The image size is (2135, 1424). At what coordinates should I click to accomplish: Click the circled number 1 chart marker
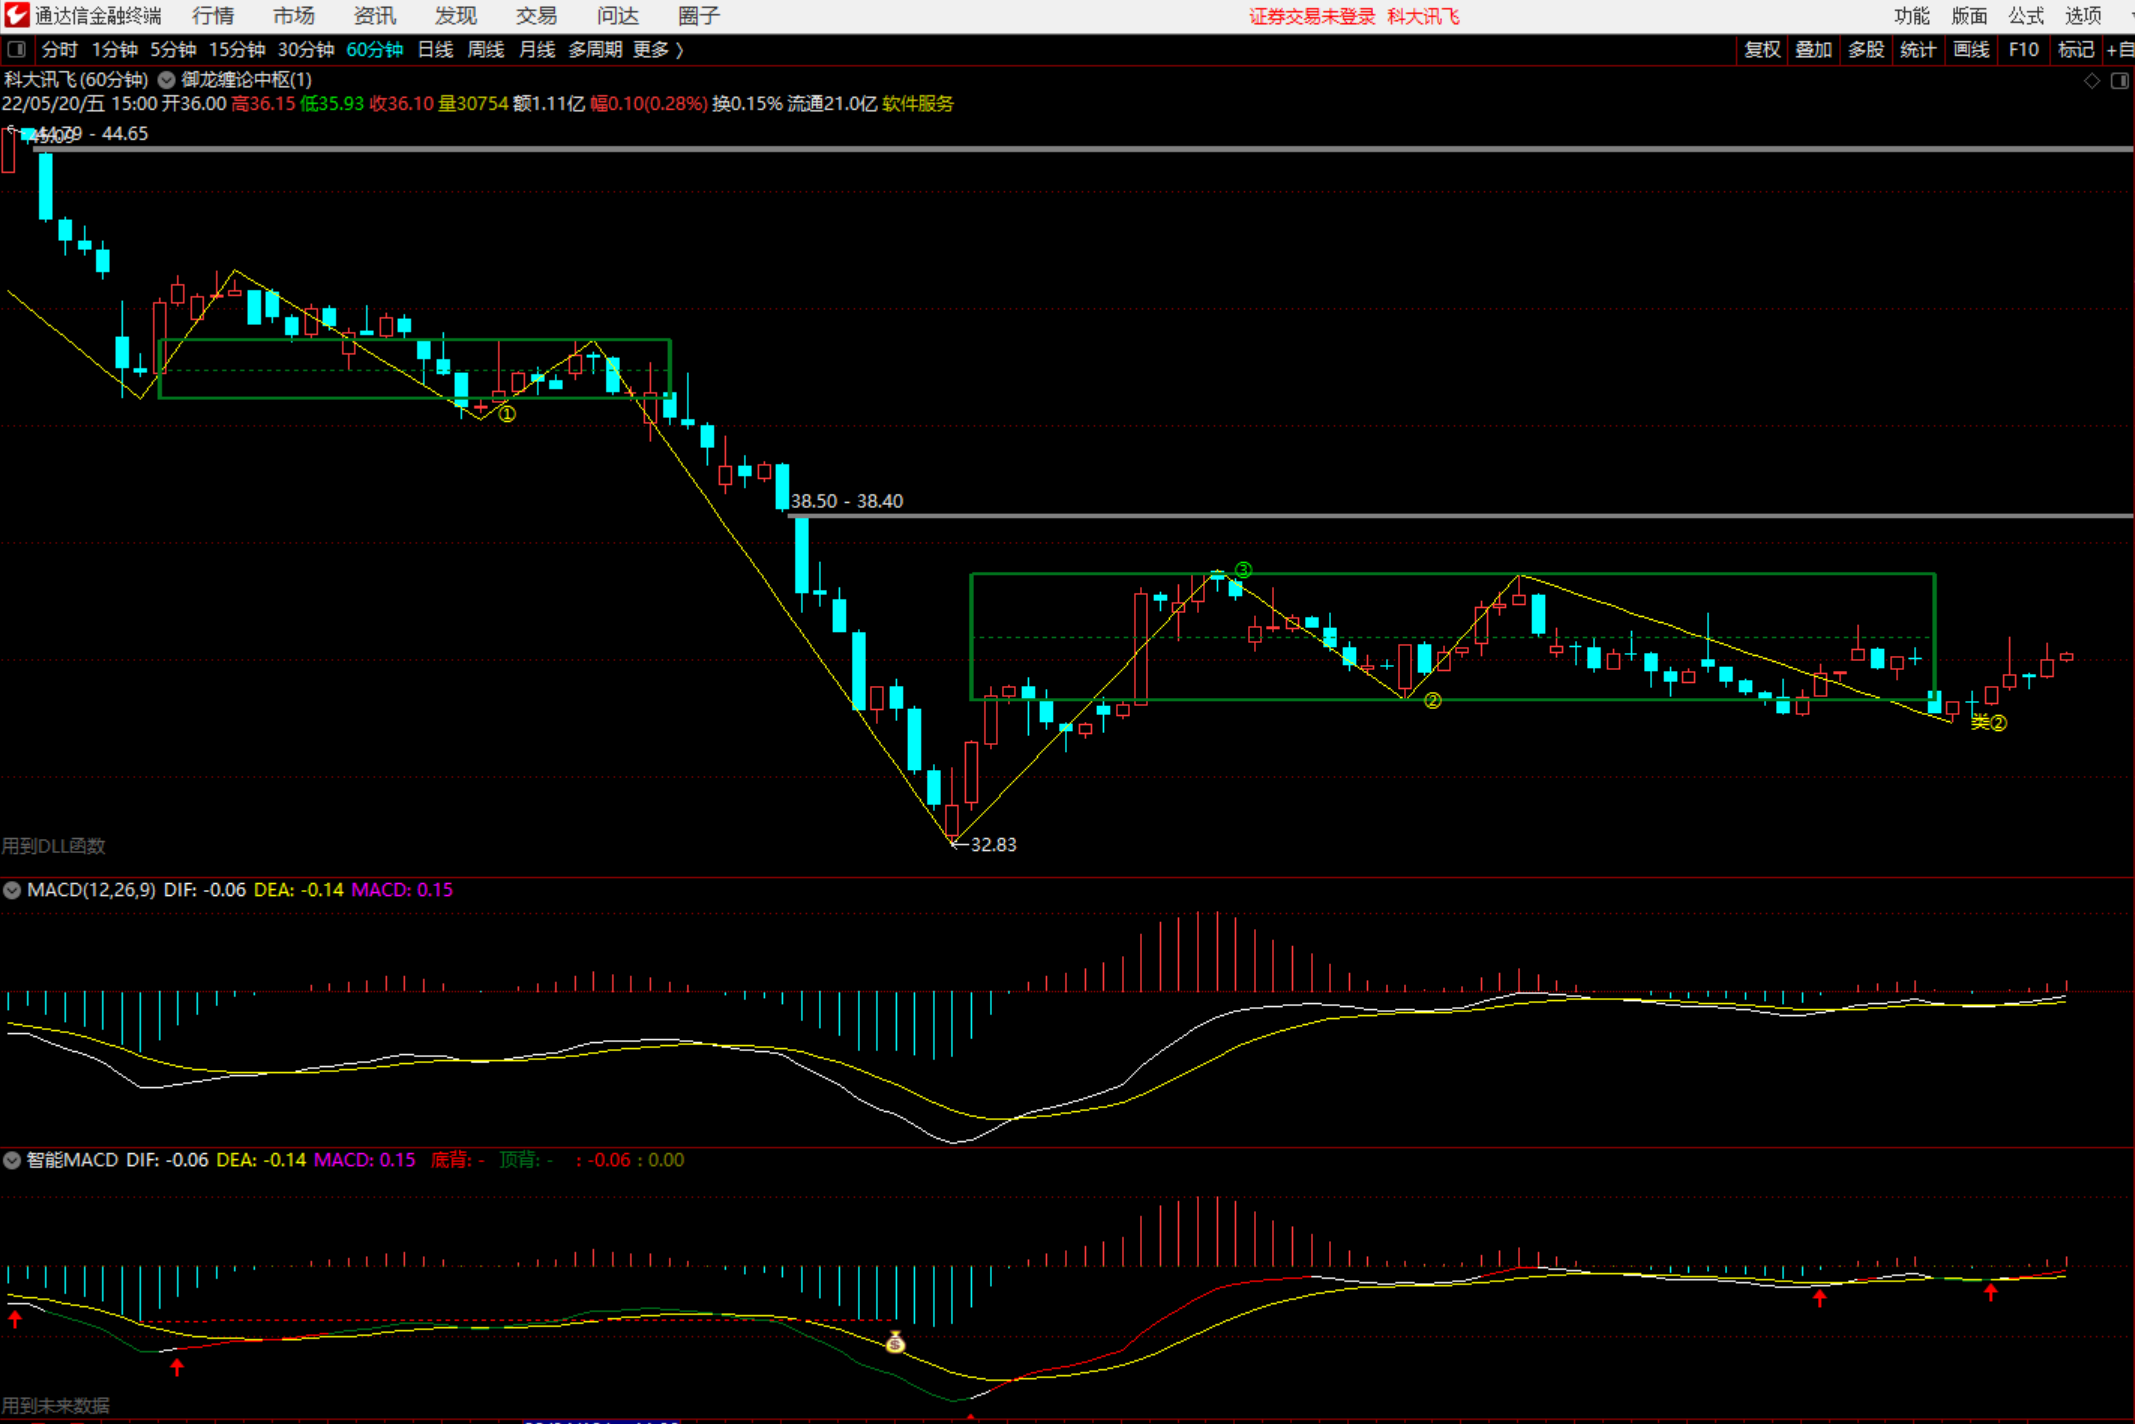point(507,414)
